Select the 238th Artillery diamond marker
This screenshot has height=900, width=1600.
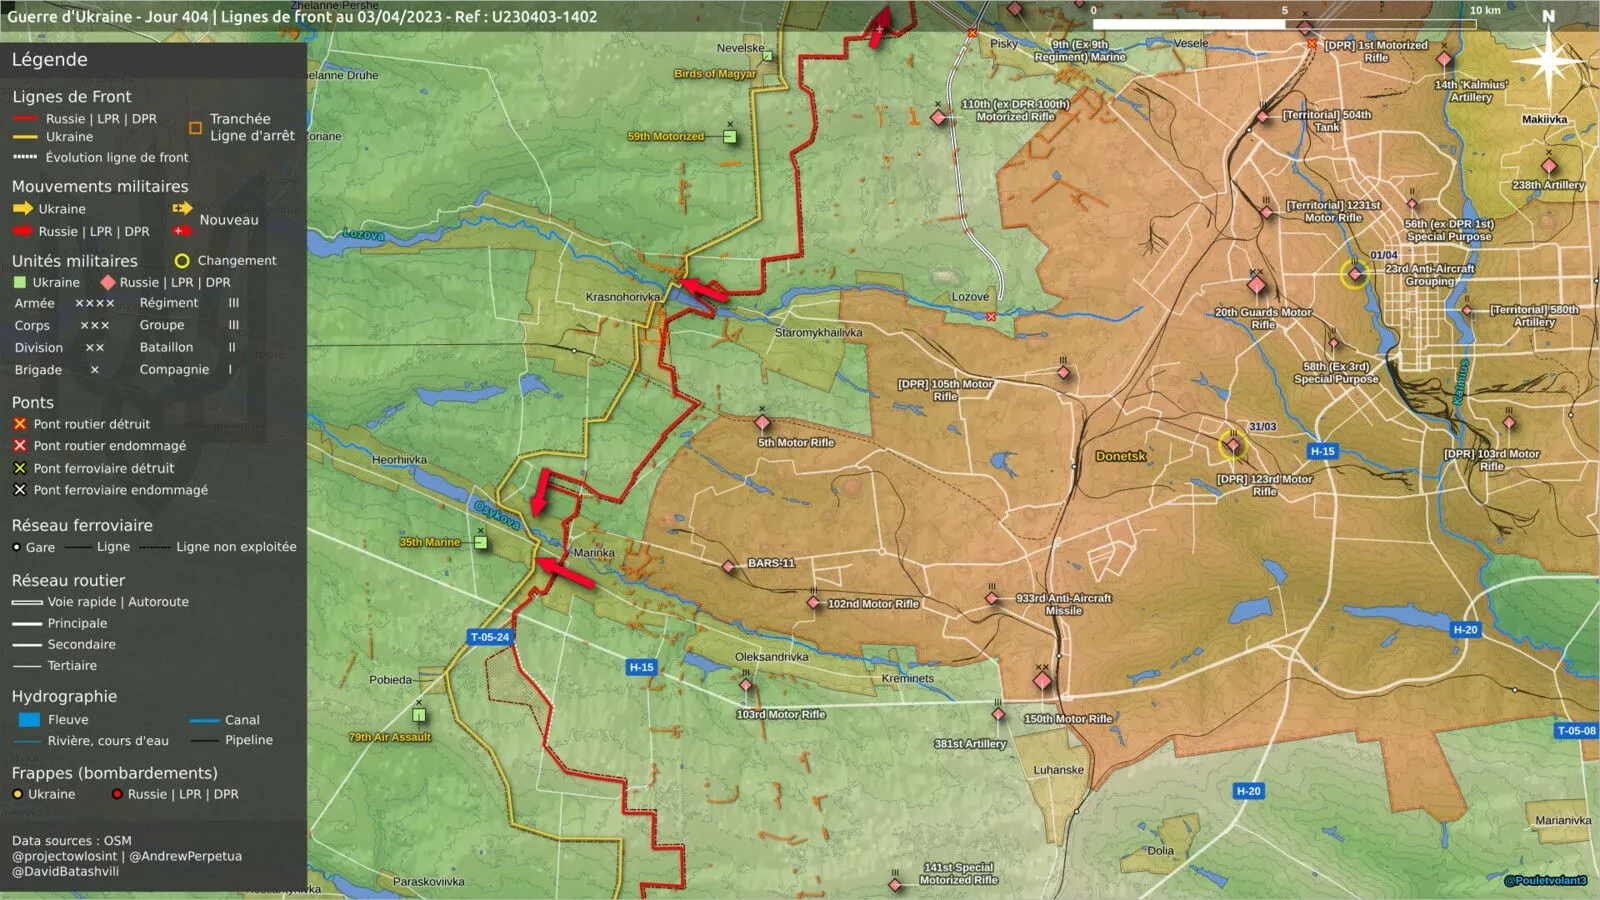coord(1549,166)
